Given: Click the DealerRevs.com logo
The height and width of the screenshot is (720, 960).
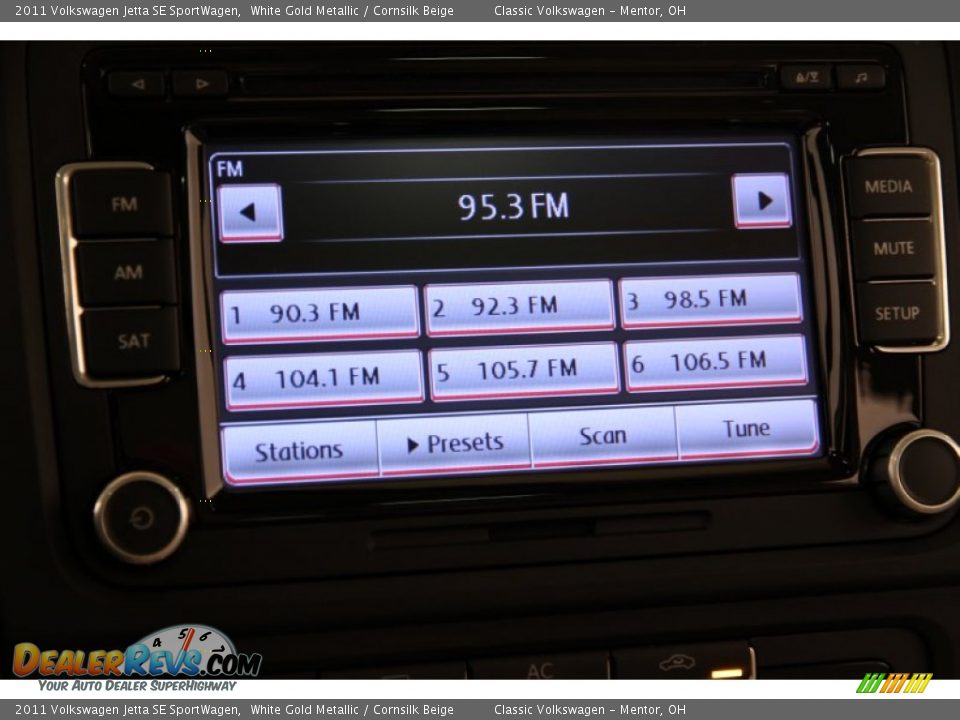Looking at the screenshot, I should [136, 660].
